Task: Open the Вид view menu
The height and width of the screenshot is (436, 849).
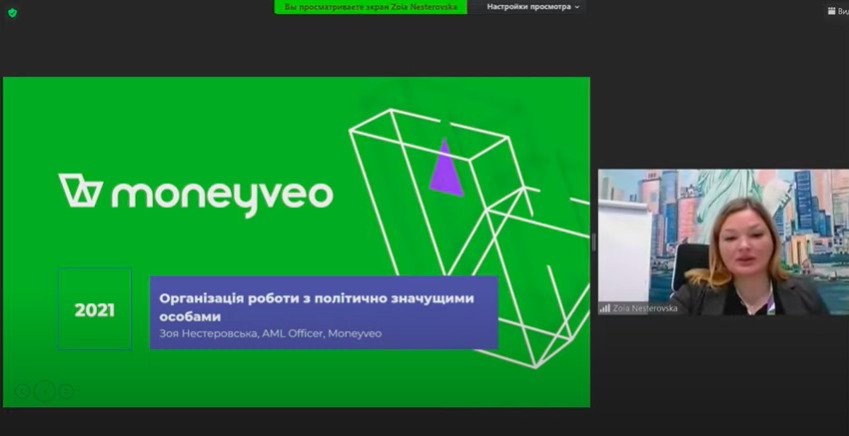Action: [x=842, y=11]
